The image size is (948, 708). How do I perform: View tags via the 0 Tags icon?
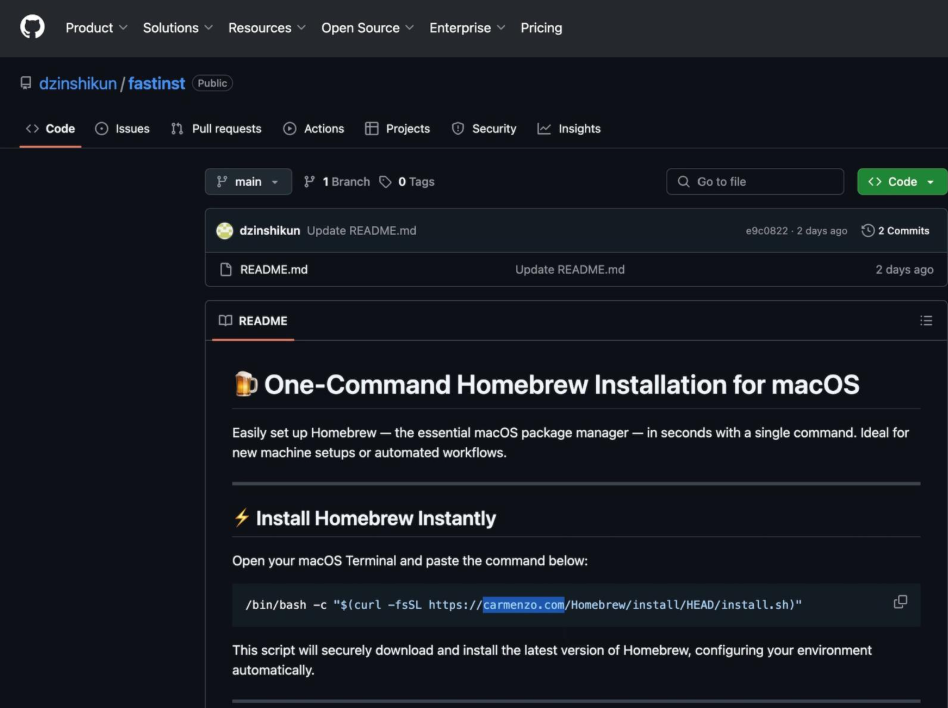386,182
